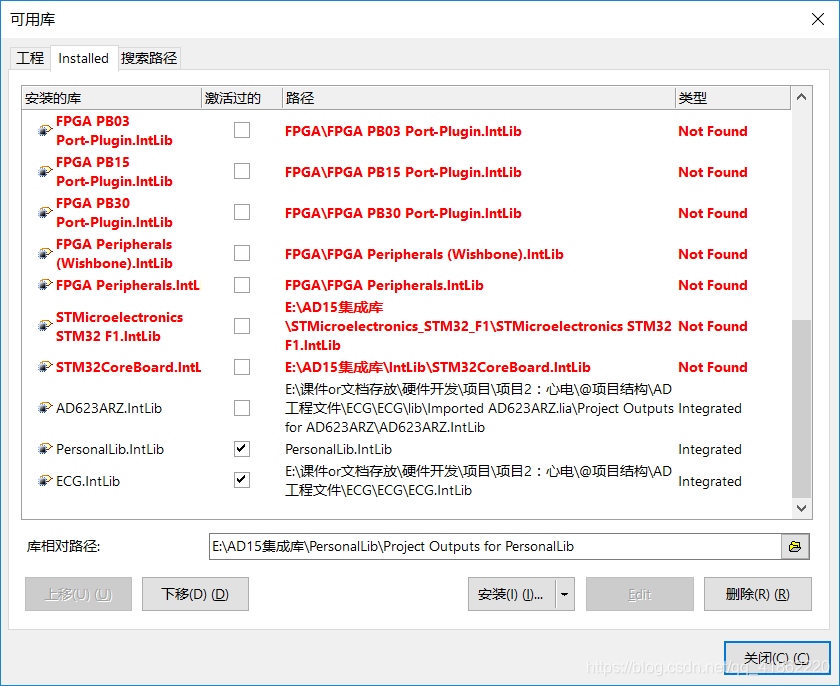The height and width of the screenshot is (686, 840).
Task: Click the list scroll up arrow
Action: [801, 97]
